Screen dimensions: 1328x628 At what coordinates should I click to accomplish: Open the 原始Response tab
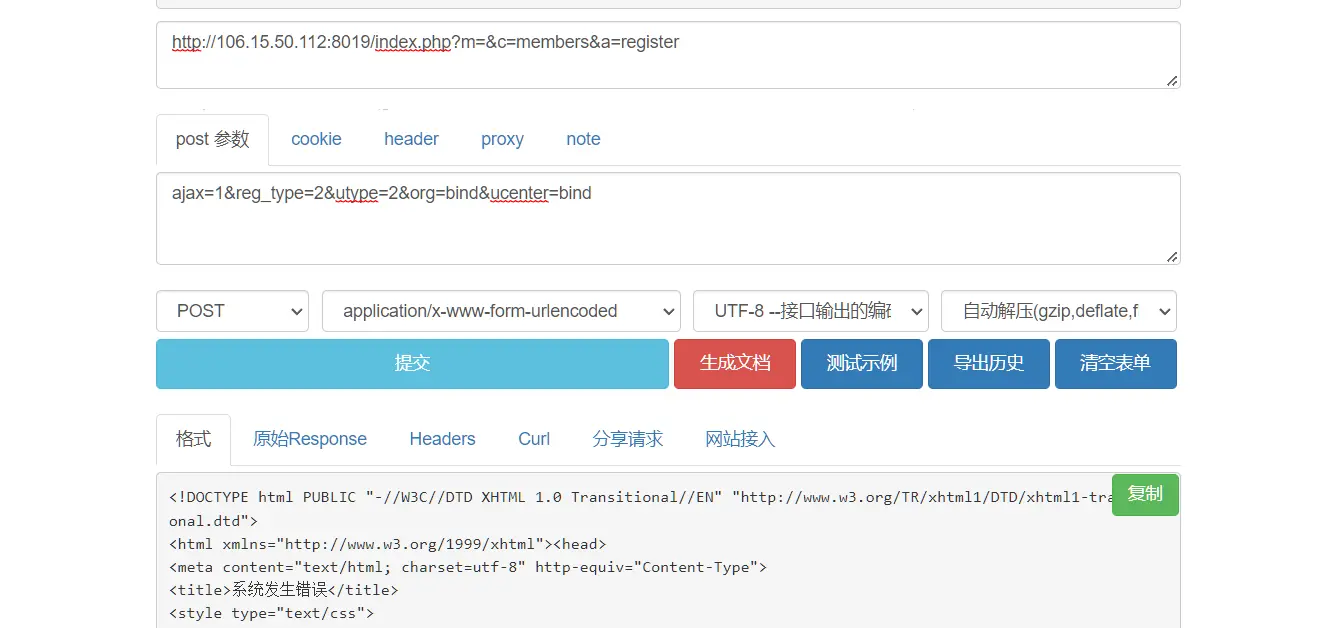click(x=310, y=439)
